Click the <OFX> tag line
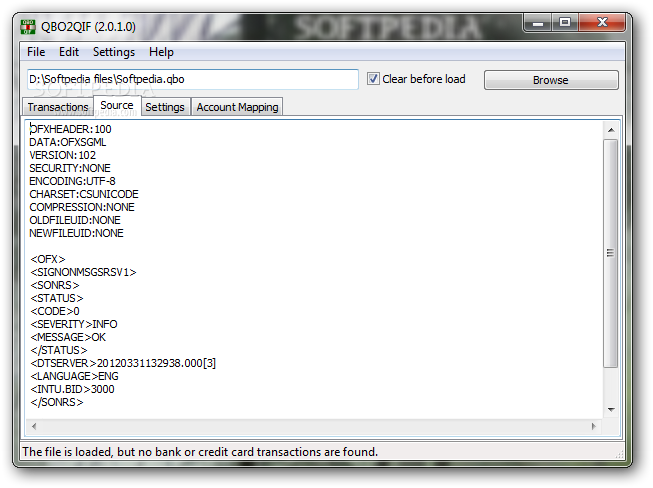 click(x=48, y=259)
